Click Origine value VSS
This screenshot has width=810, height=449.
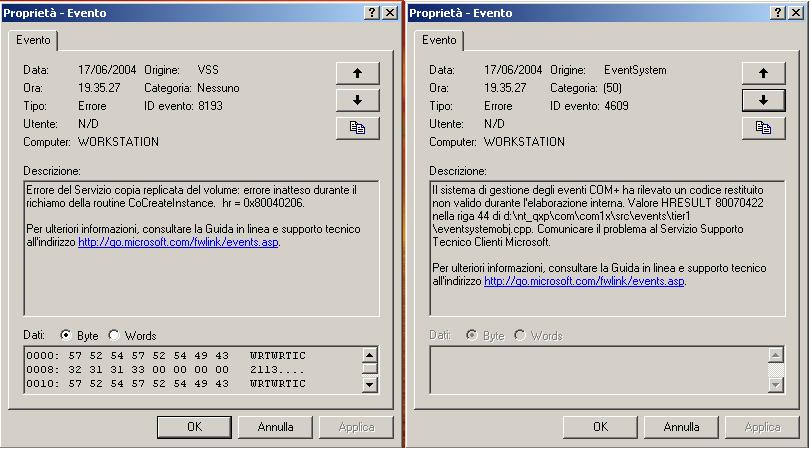point(208,70)
